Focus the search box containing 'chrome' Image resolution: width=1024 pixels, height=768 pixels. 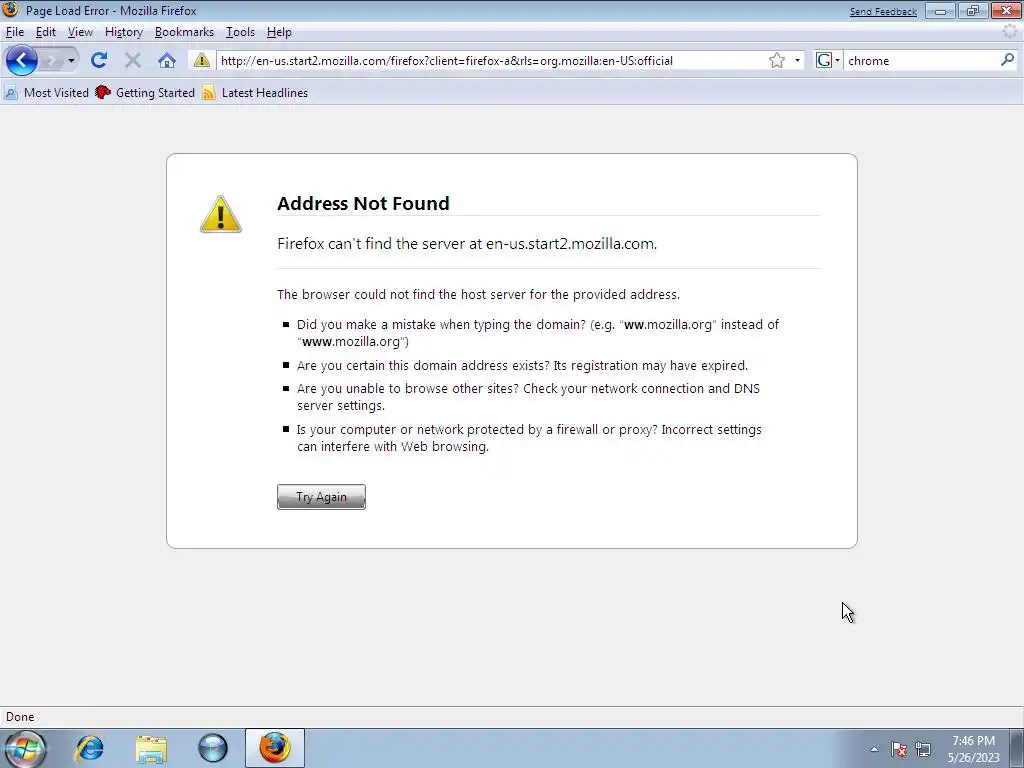click(921, 61)
